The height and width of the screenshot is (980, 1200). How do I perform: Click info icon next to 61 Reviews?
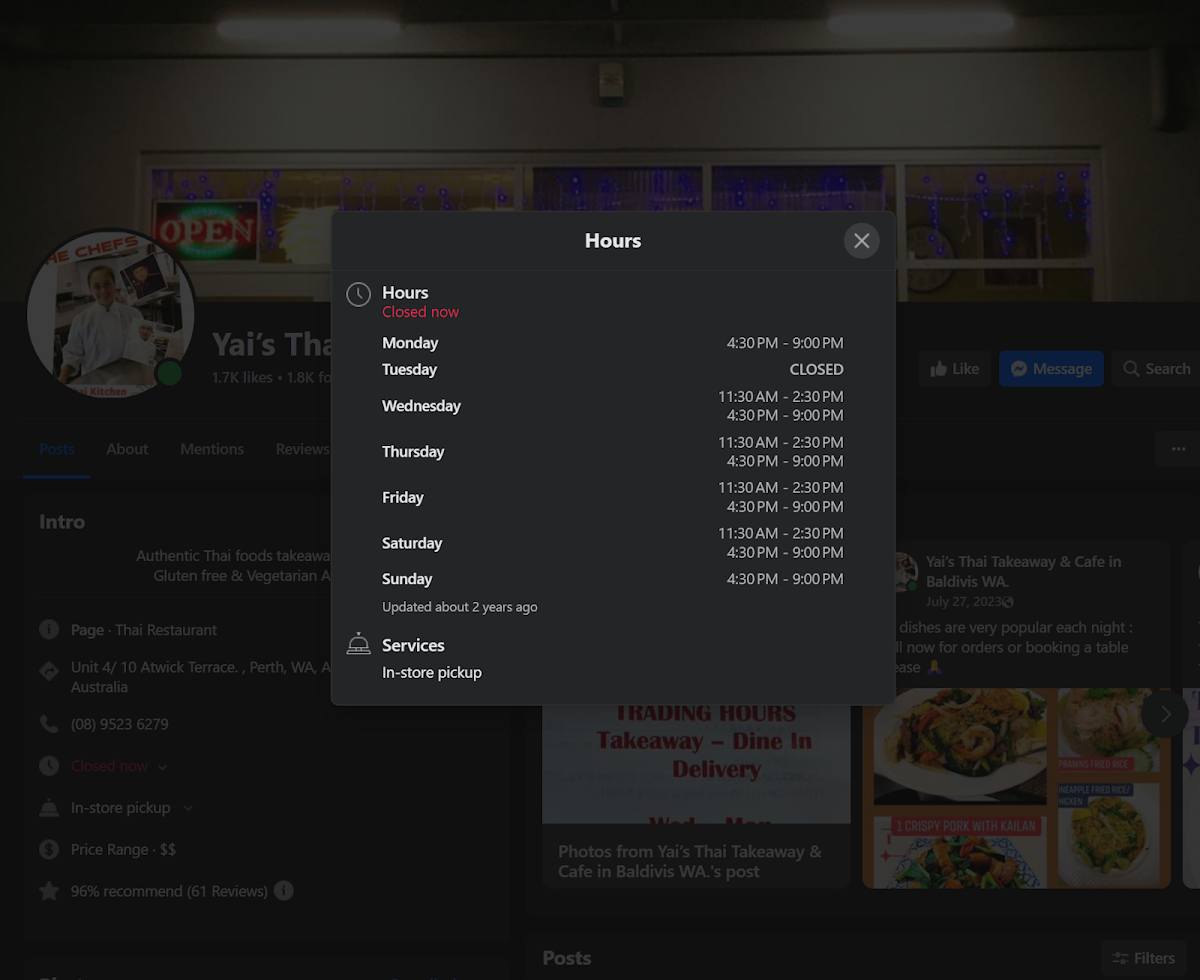tap(284, 890)
